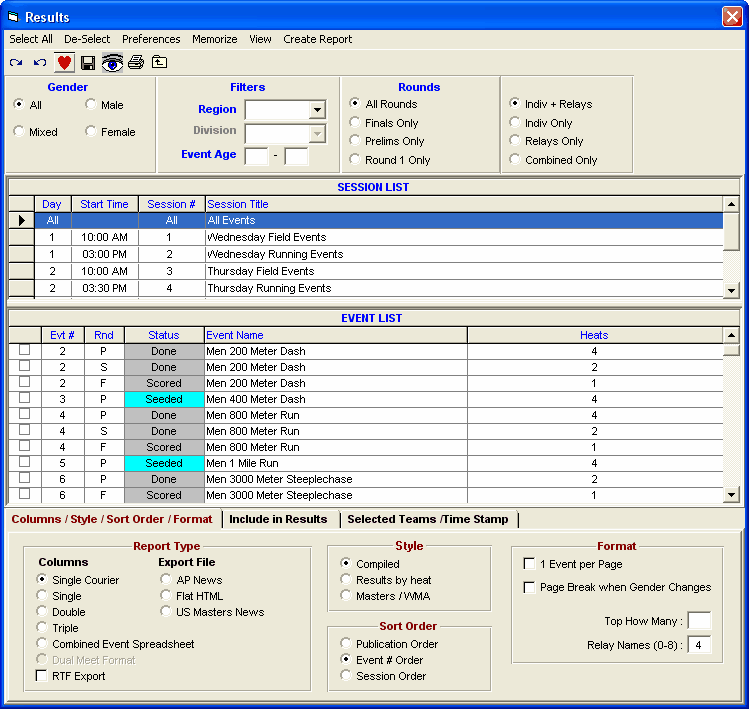Click session list scroll up arrow

coord(731,204)
